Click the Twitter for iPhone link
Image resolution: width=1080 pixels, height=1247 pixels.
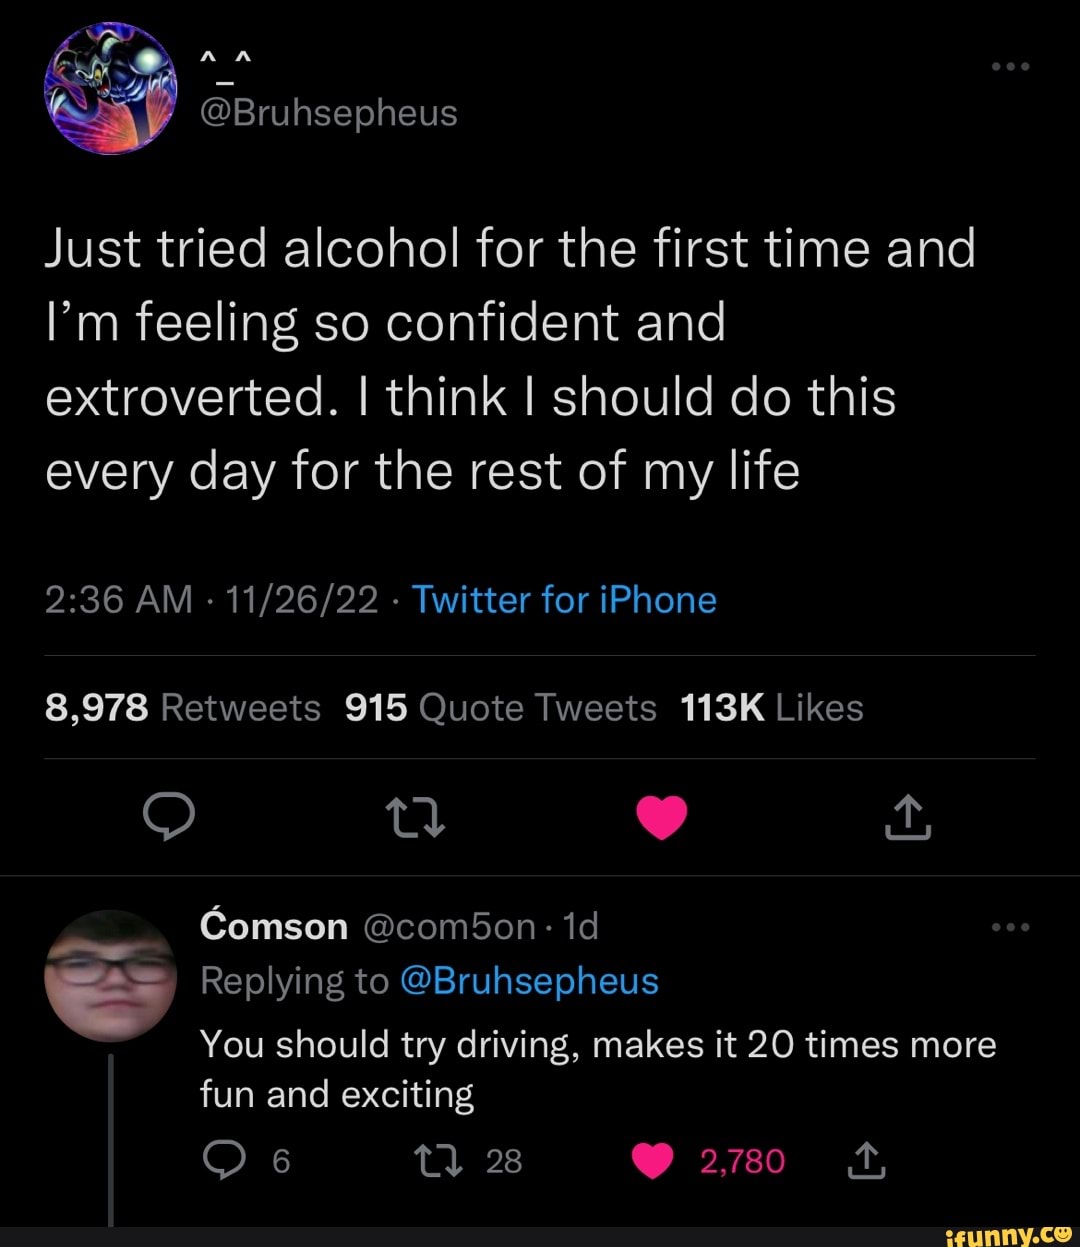coord(564,600)
